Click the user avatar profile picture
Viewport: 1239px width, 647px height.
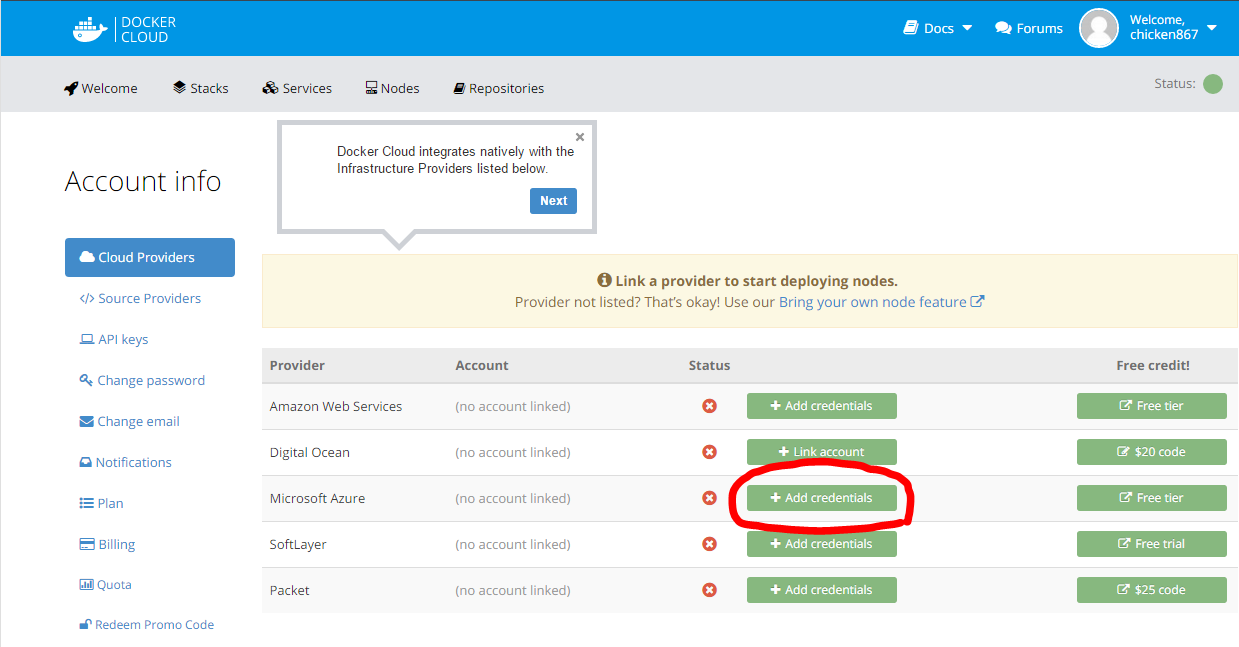tap(1098, 28)
